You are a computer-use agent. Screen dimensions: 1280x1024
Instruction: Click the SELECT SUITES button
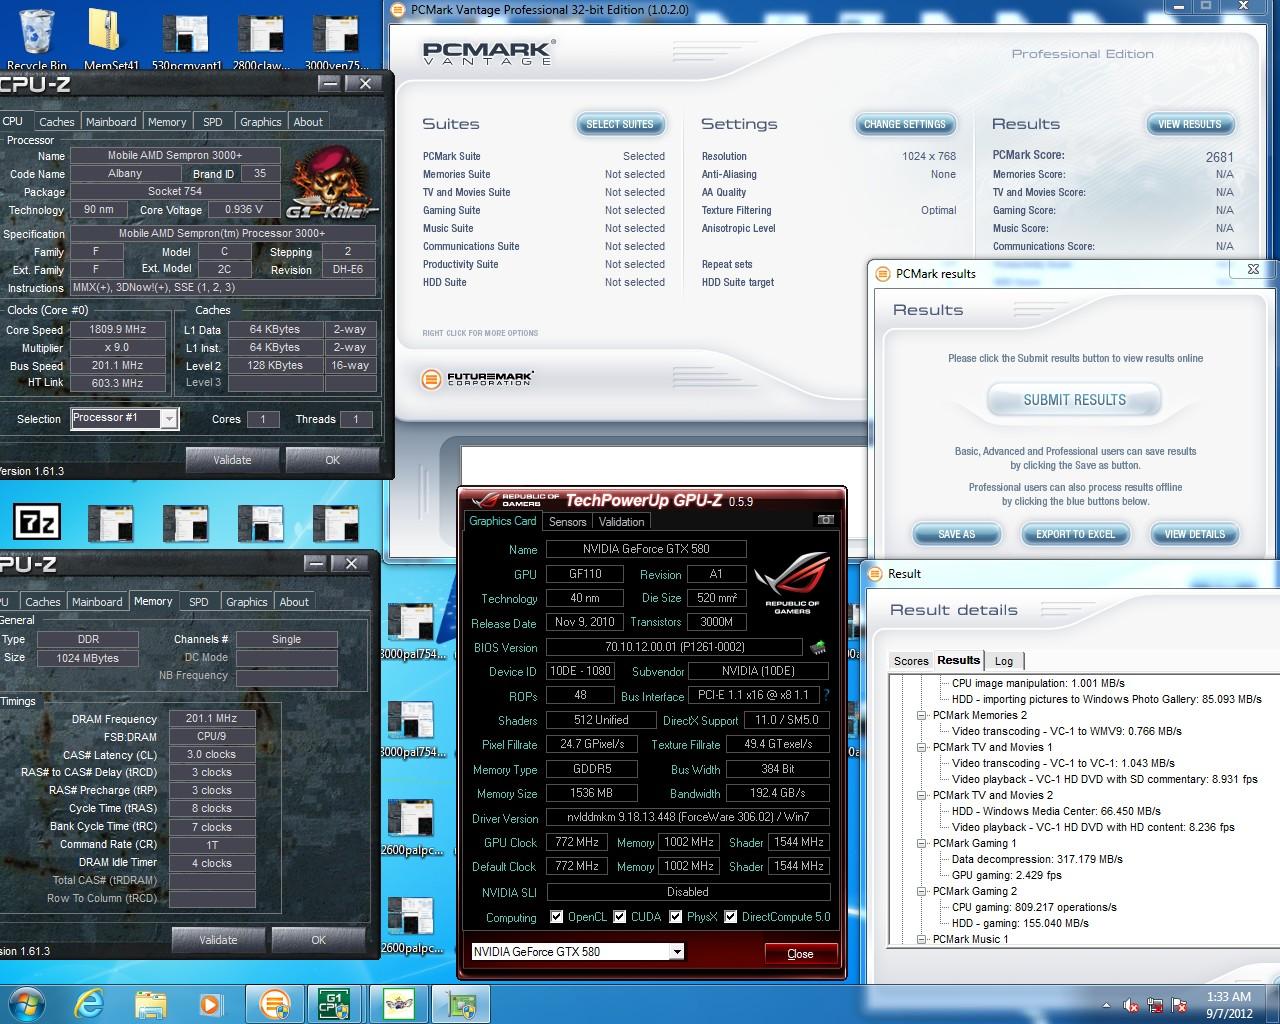(620, 124)
